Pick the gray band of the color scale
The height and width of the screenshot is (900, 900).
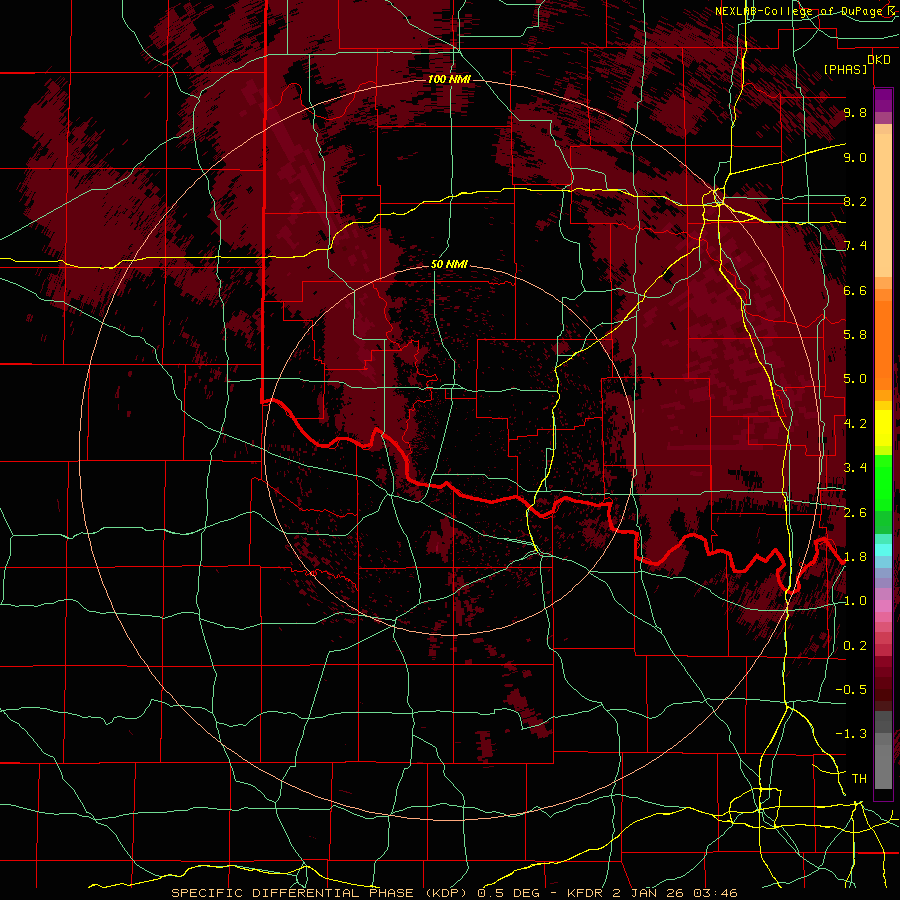[x=883, y=750]
